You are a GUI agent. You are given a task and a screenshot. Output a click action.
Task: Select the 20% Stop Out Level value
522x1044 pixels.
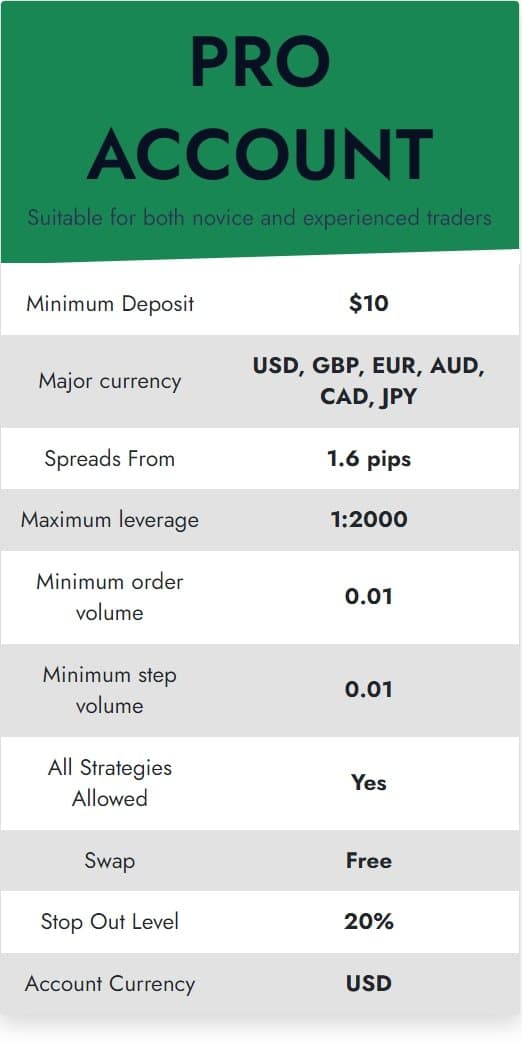(x=368, y=921)
